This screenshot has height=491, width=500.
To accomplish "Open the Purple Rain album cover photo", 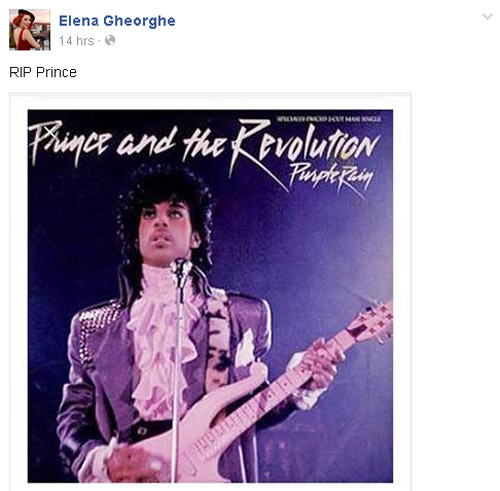I will pyautogui.click(x=210, y=296).
